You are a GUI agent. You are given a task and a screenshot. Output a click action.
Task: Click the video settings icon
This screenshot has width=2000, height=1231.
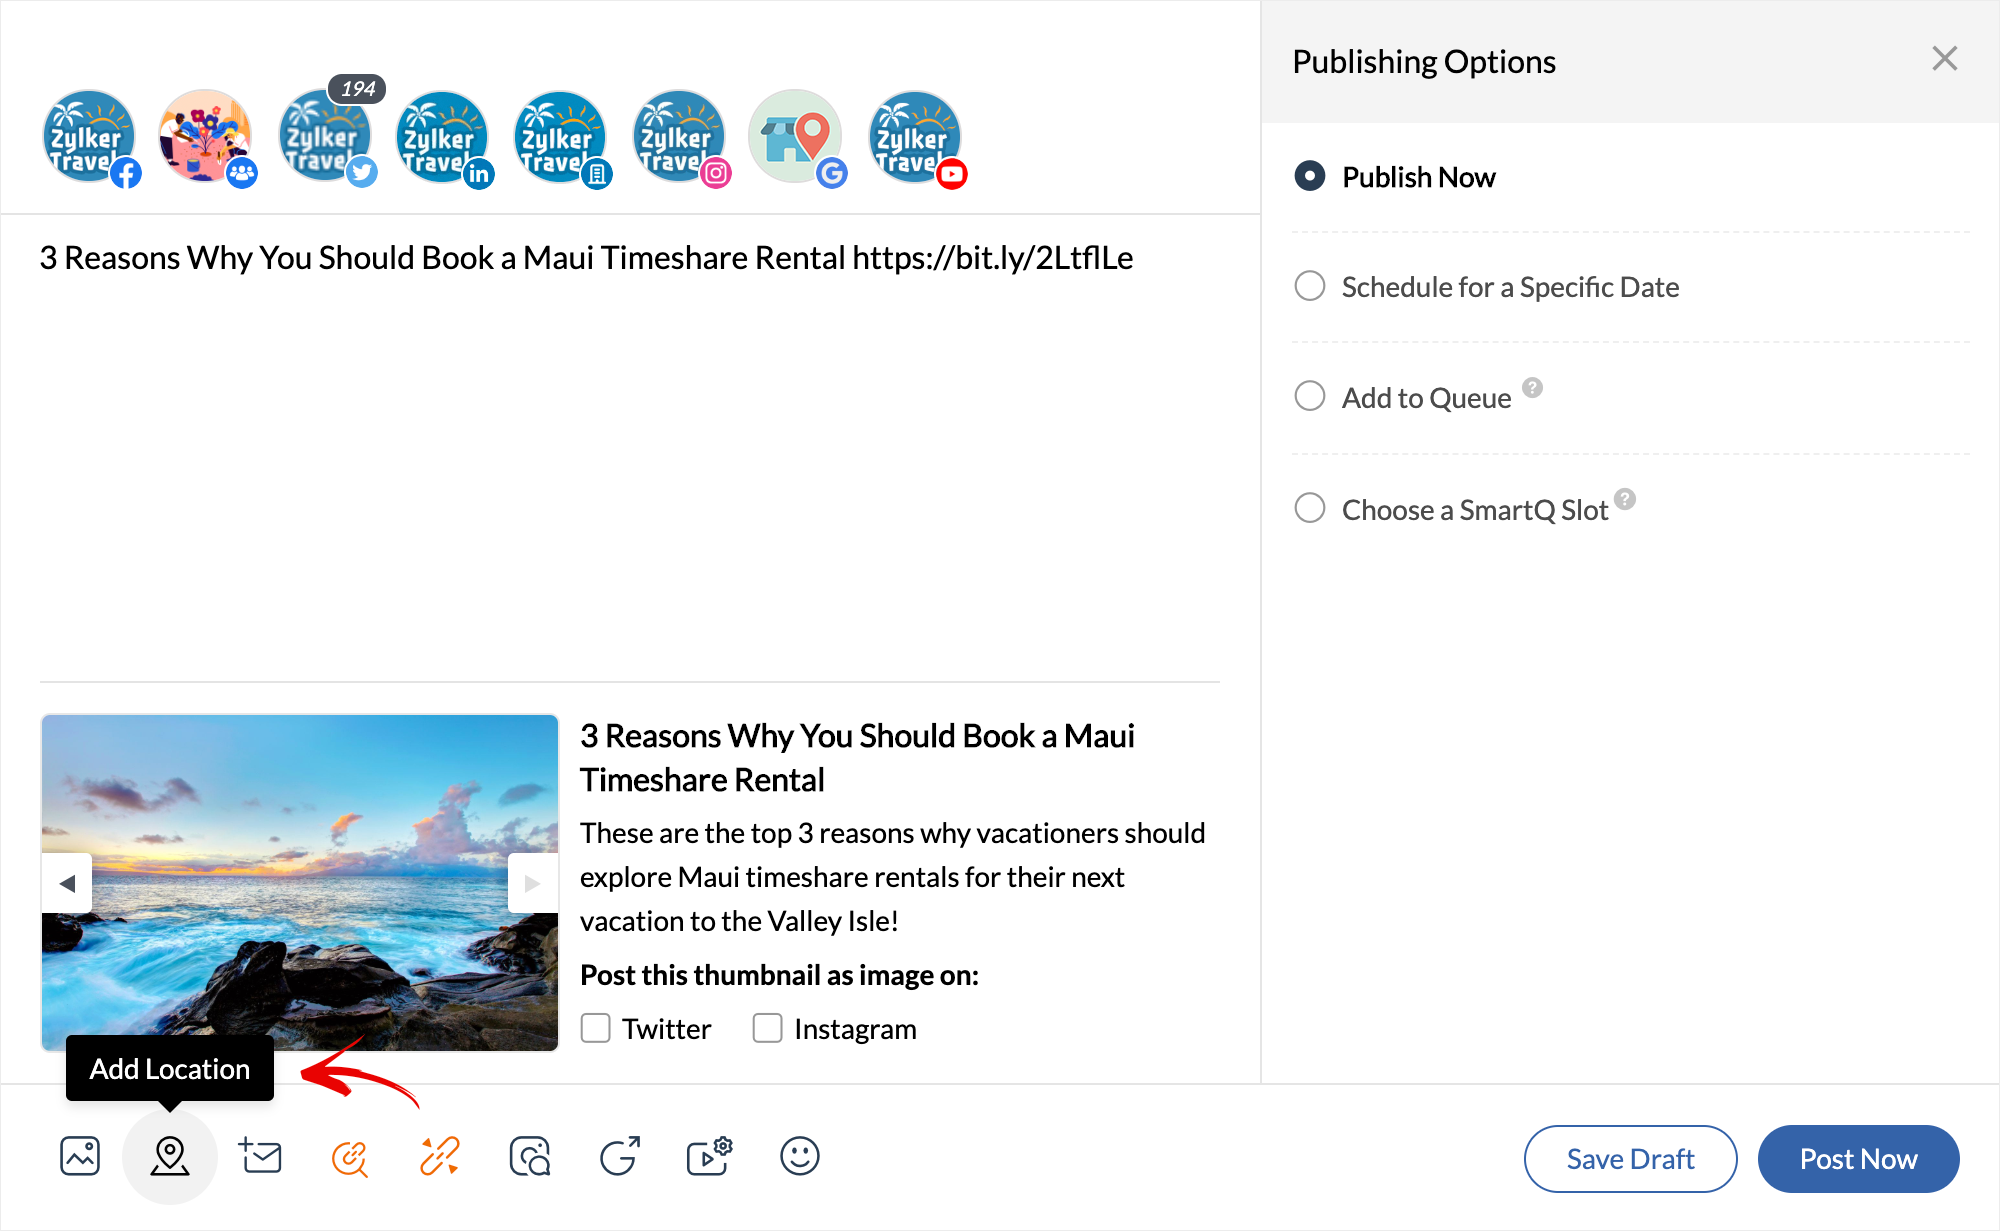(709, 1156)
